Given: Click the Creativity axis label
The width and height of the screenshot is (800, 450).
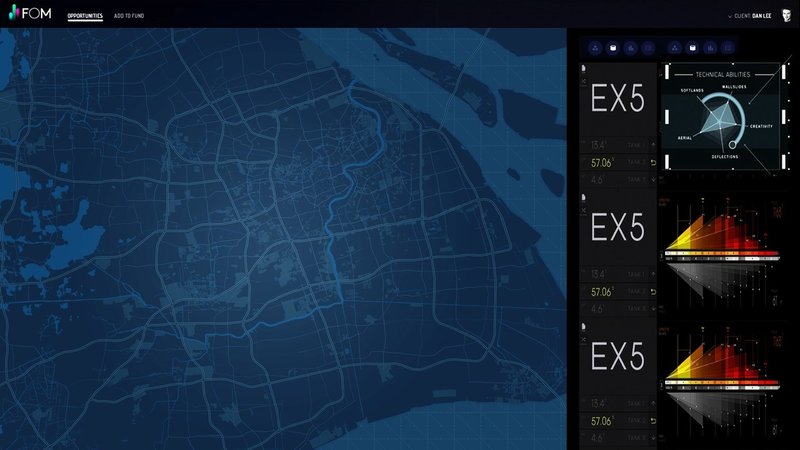Looking at the screenshot, I should 761,126.
